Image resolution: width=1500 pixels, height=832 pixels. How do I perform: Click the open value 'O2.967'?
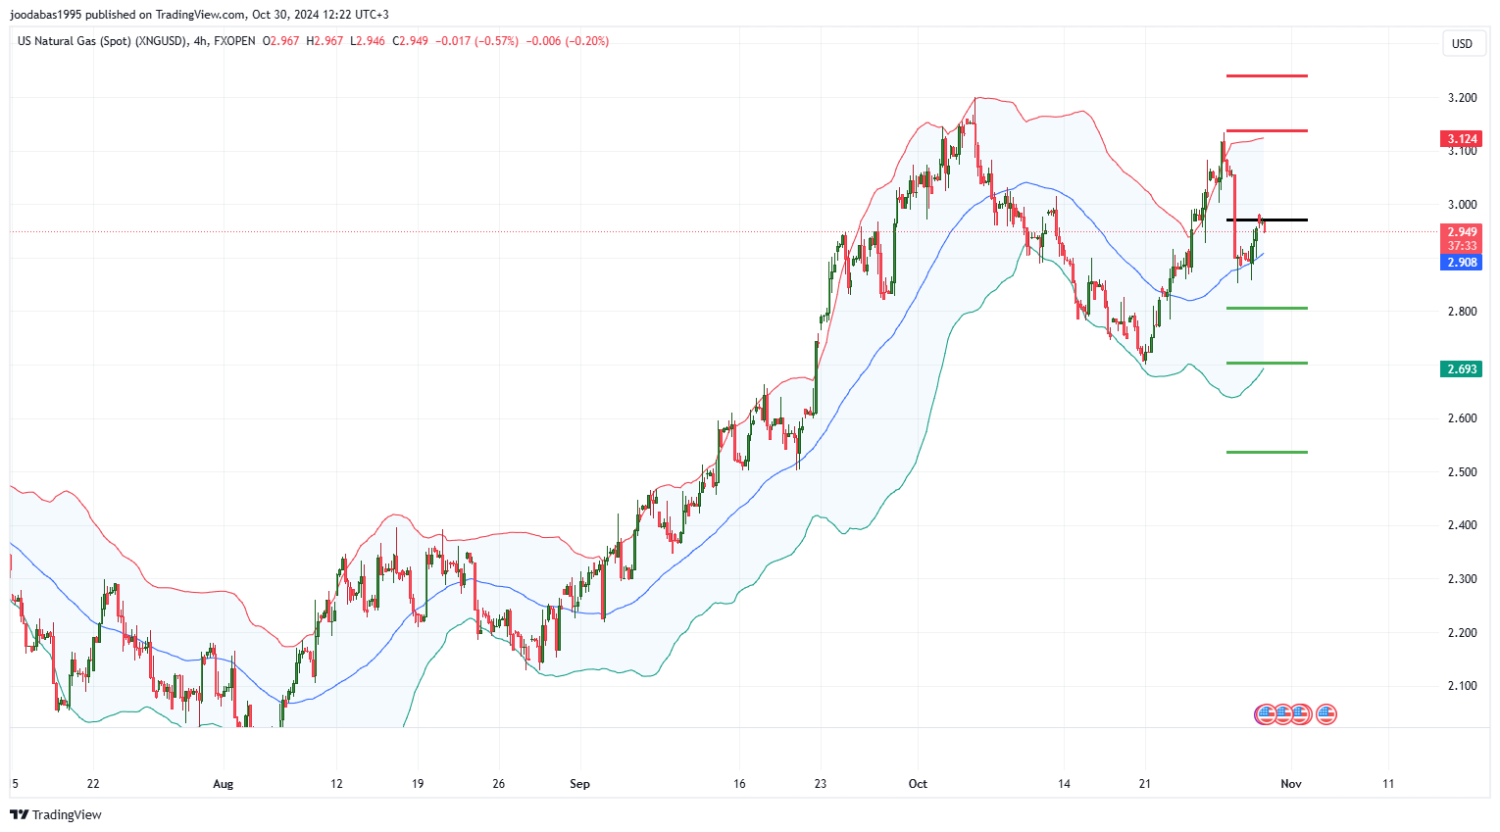click(x=281, y=41)
